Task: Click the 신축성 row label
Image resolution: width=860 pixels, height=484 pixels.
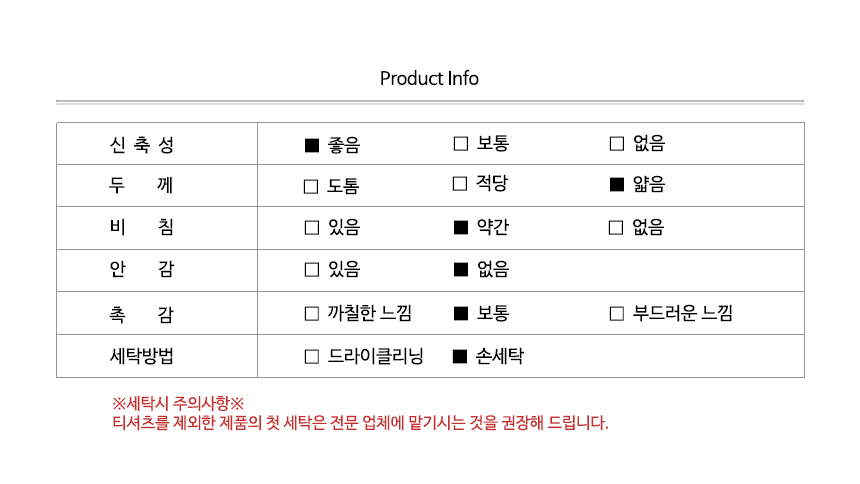Action: click(141, 144)
